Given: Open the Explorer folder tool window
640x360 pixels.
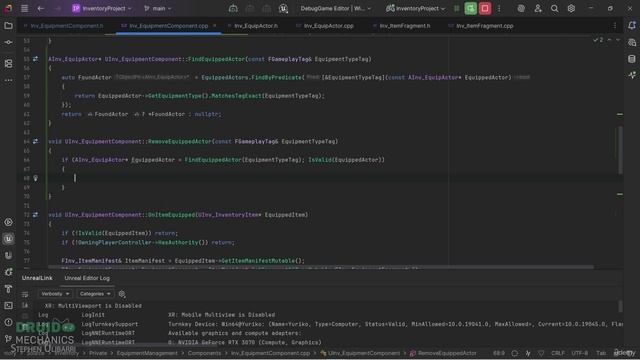Looking at the screenshot, I should click(8, 26).
